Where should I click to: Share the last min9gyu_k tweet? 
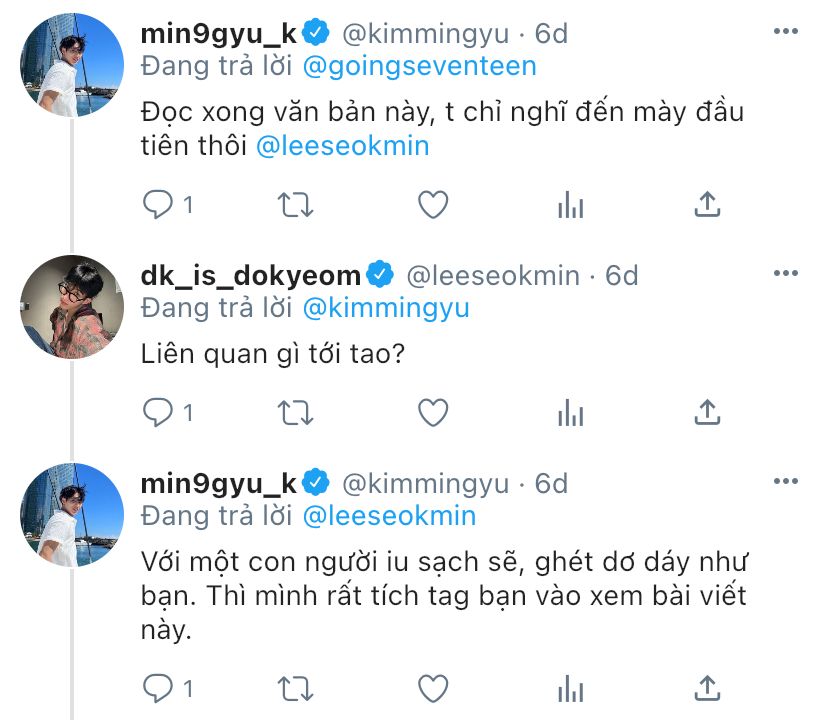point(707,687)
